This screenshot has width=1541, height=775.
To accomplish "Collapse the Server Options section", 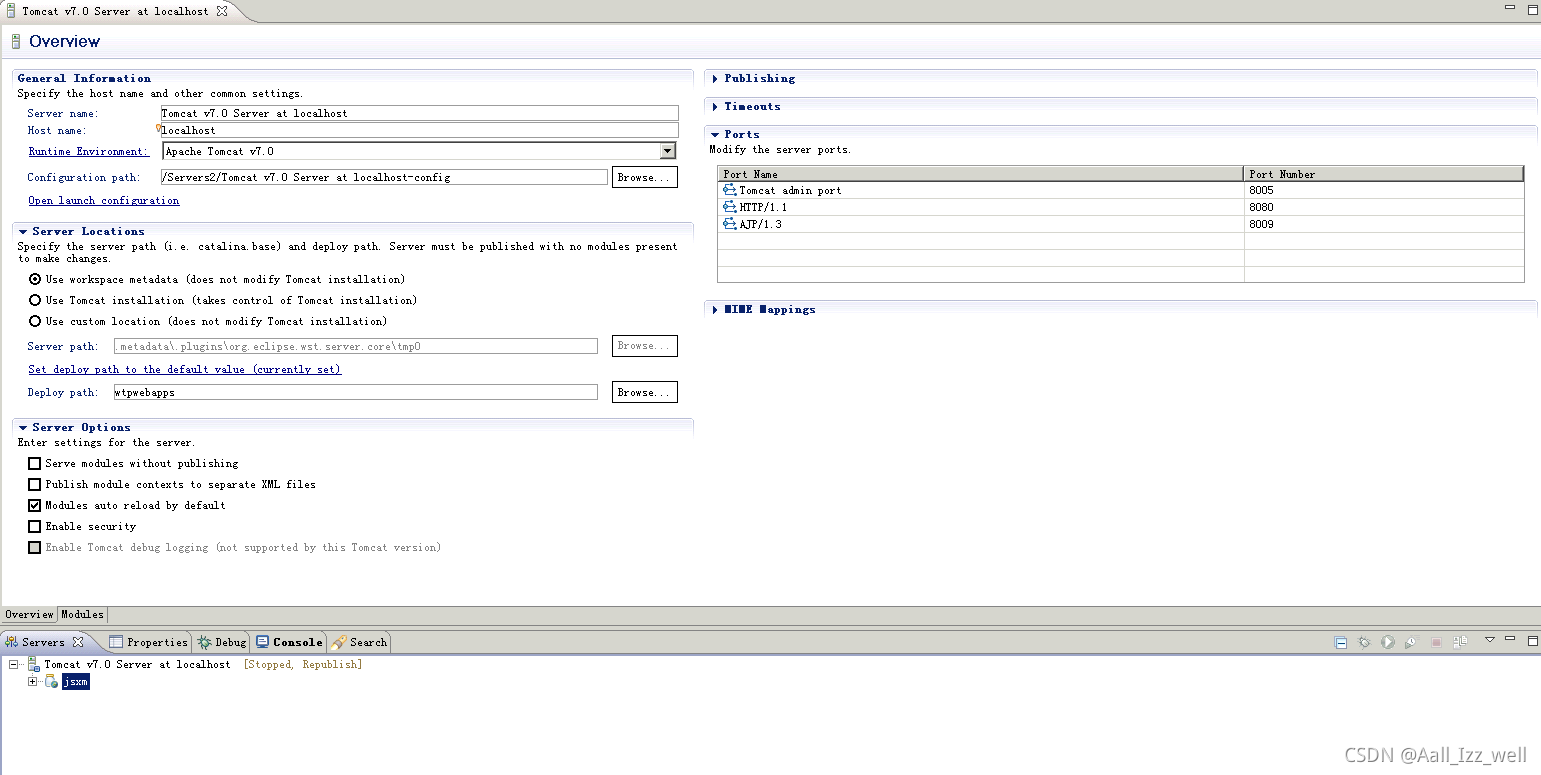I will pos(23,427).
